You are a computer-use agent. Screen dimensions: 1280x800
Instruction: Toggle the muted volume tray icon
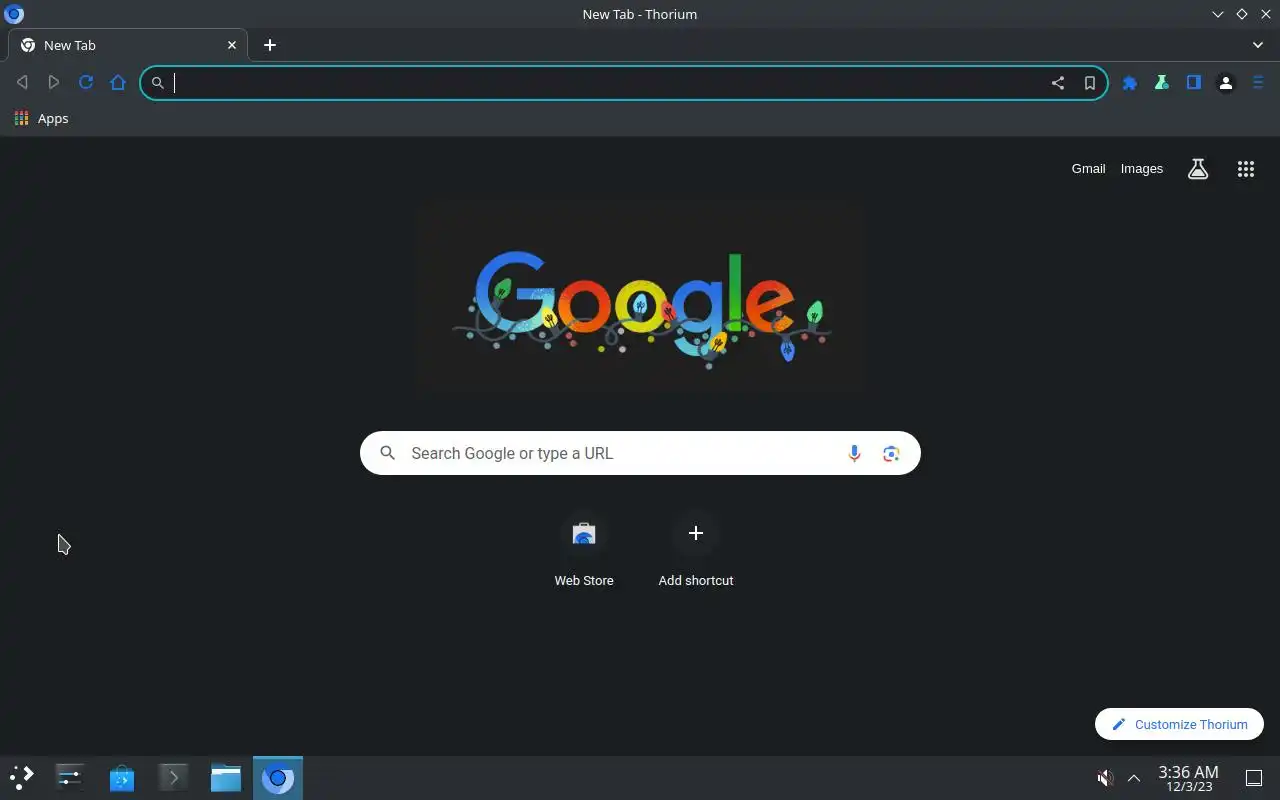[x=1105, y=778]
